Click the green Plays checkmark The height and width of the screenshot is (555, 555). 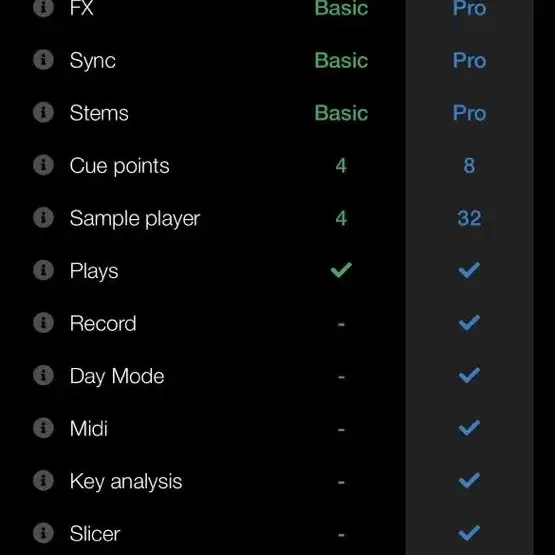(x=341, y=270)
